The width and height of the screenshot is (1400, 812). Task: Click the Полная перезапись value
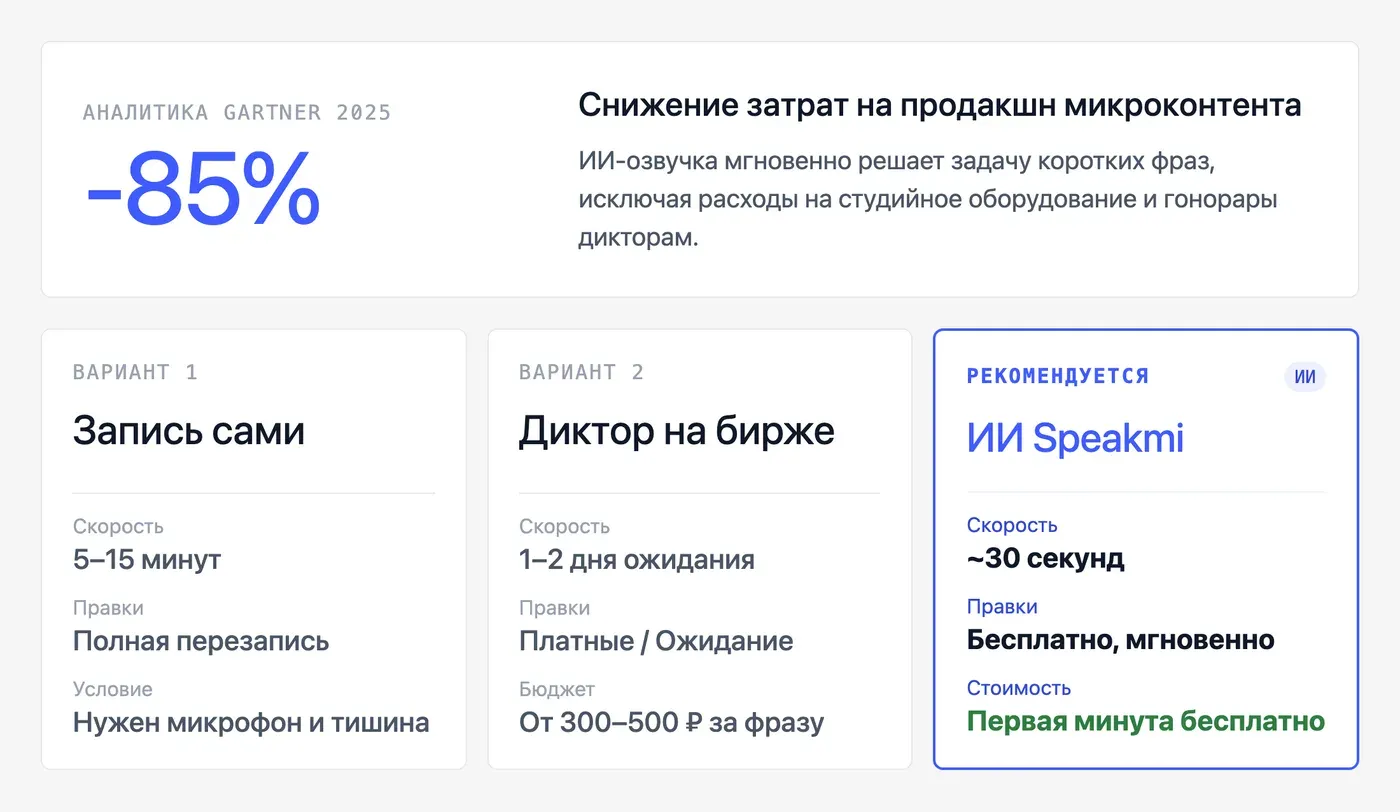coord(201,641)
